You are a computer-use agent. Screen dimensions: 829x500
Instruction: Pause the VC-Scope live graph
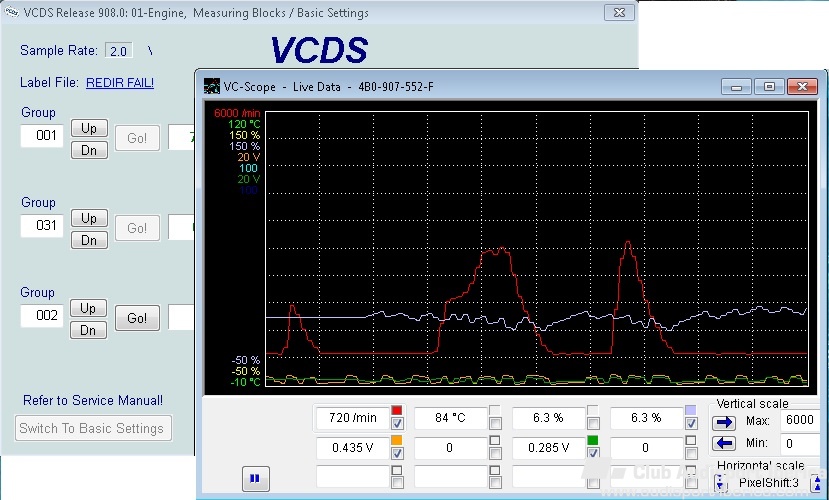click(x=255, y=478)
